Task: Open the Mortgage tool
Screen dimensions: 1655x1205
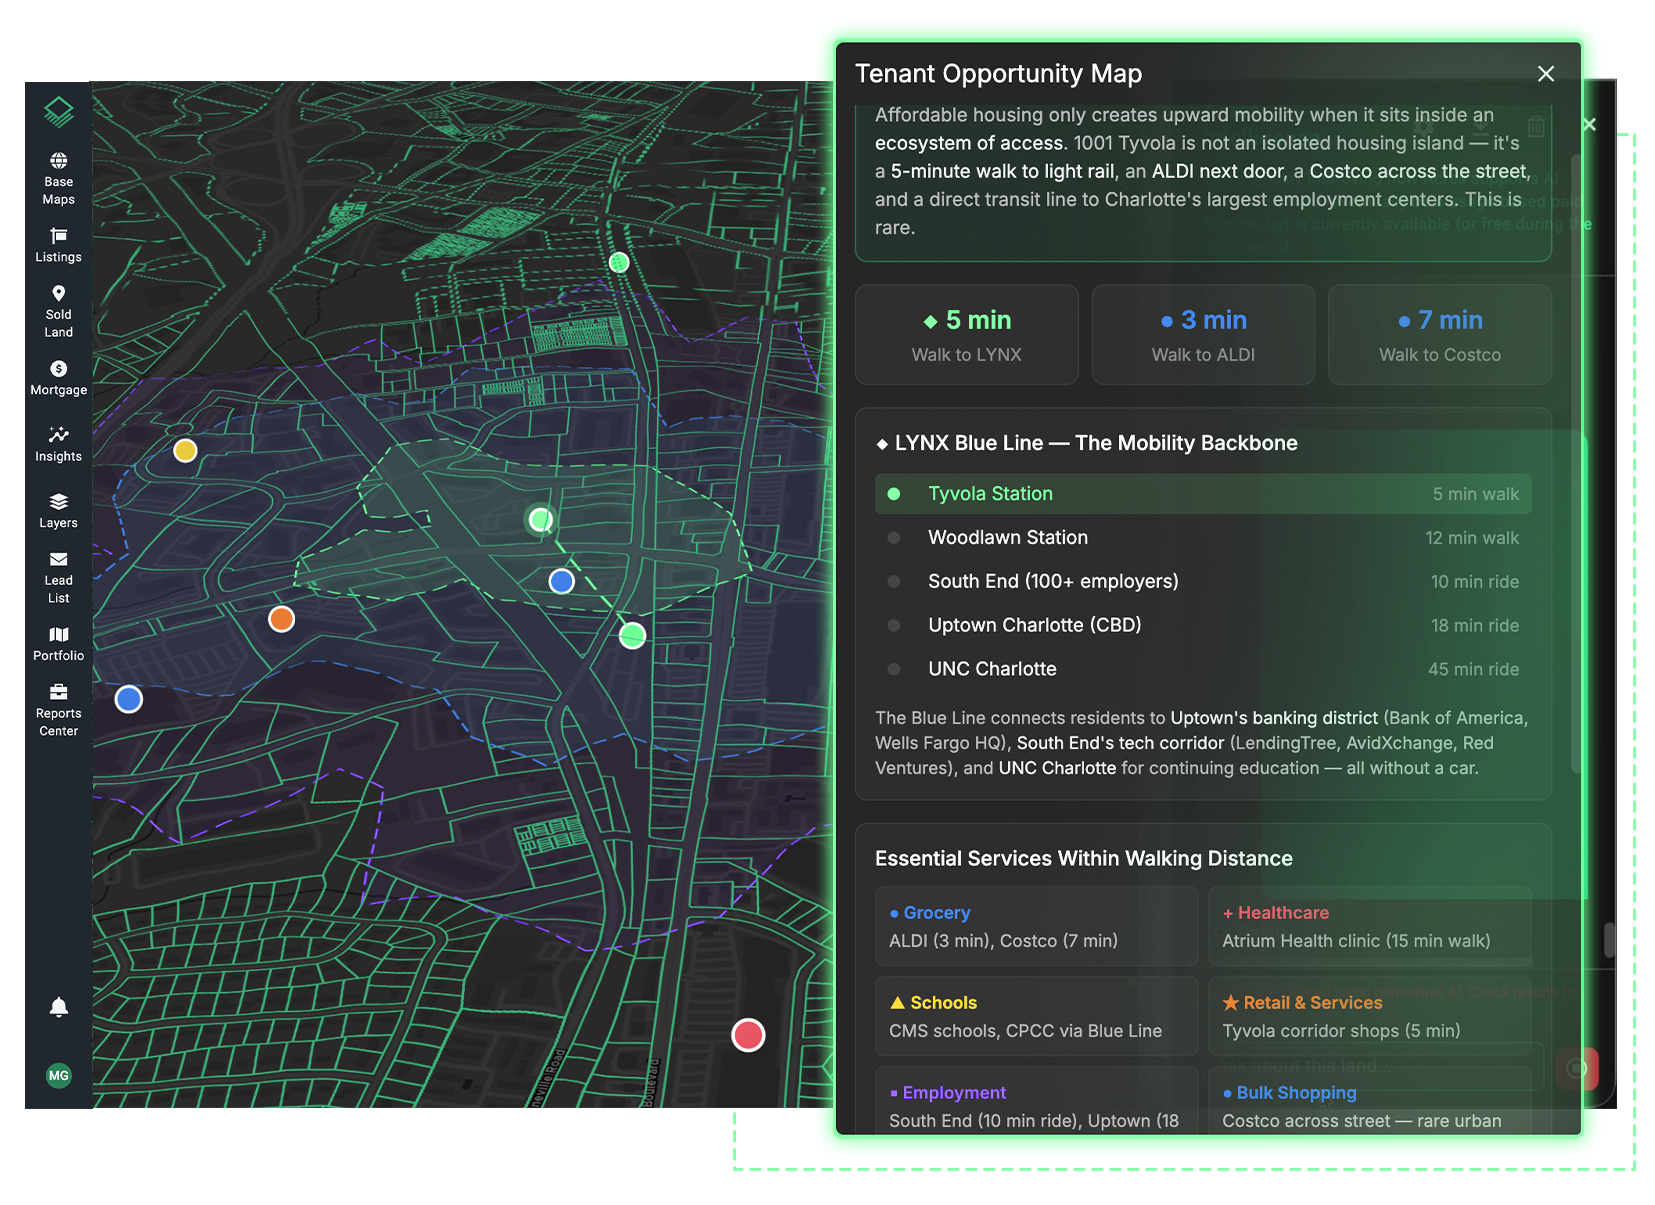Action: [59, 378]
